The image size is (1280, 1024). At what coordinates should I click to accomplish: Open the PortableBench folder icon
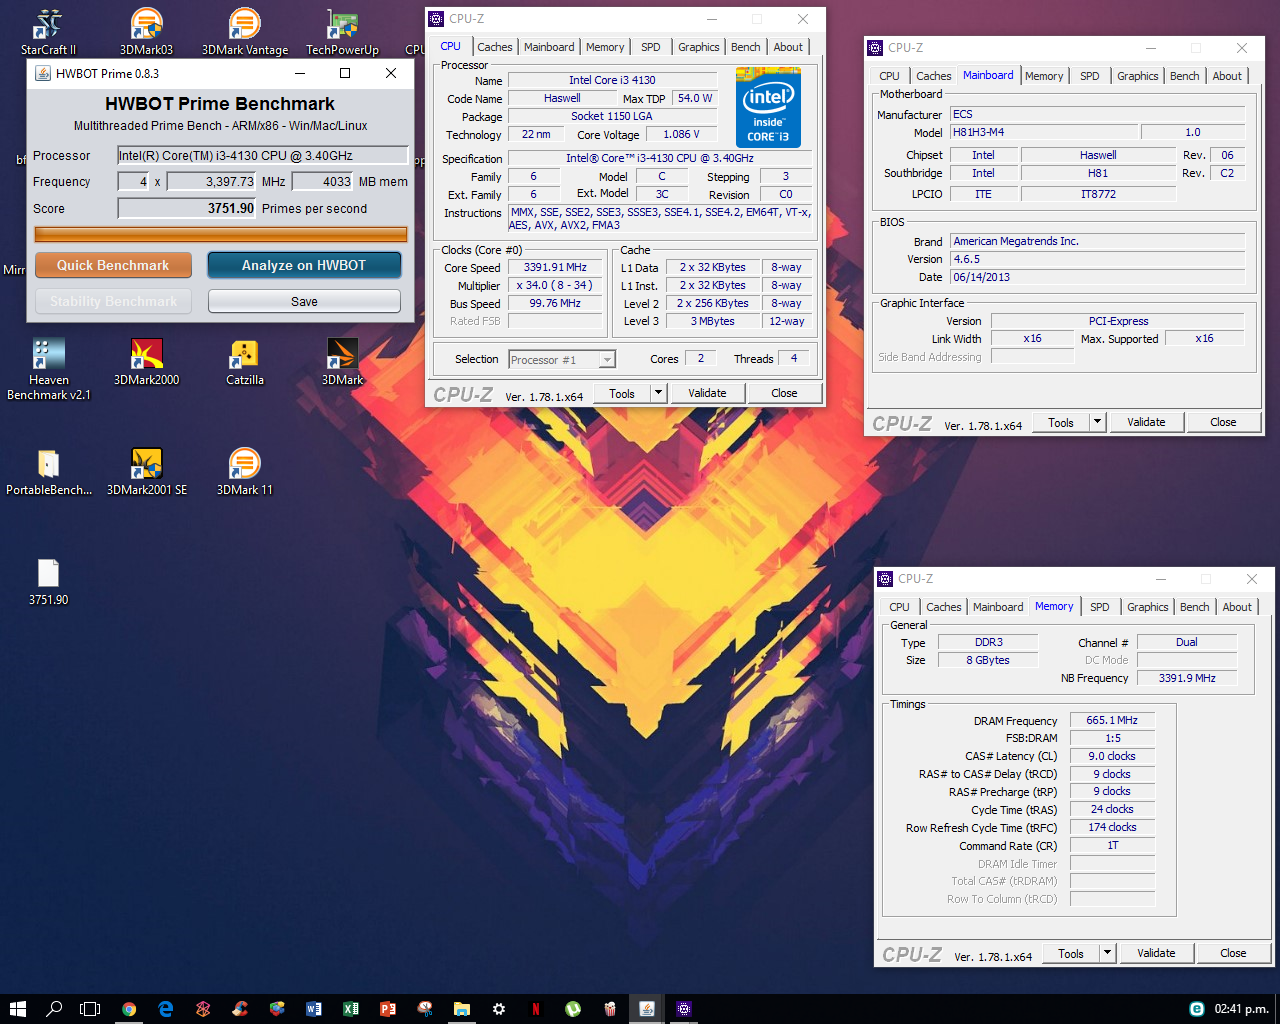point(48,472)
